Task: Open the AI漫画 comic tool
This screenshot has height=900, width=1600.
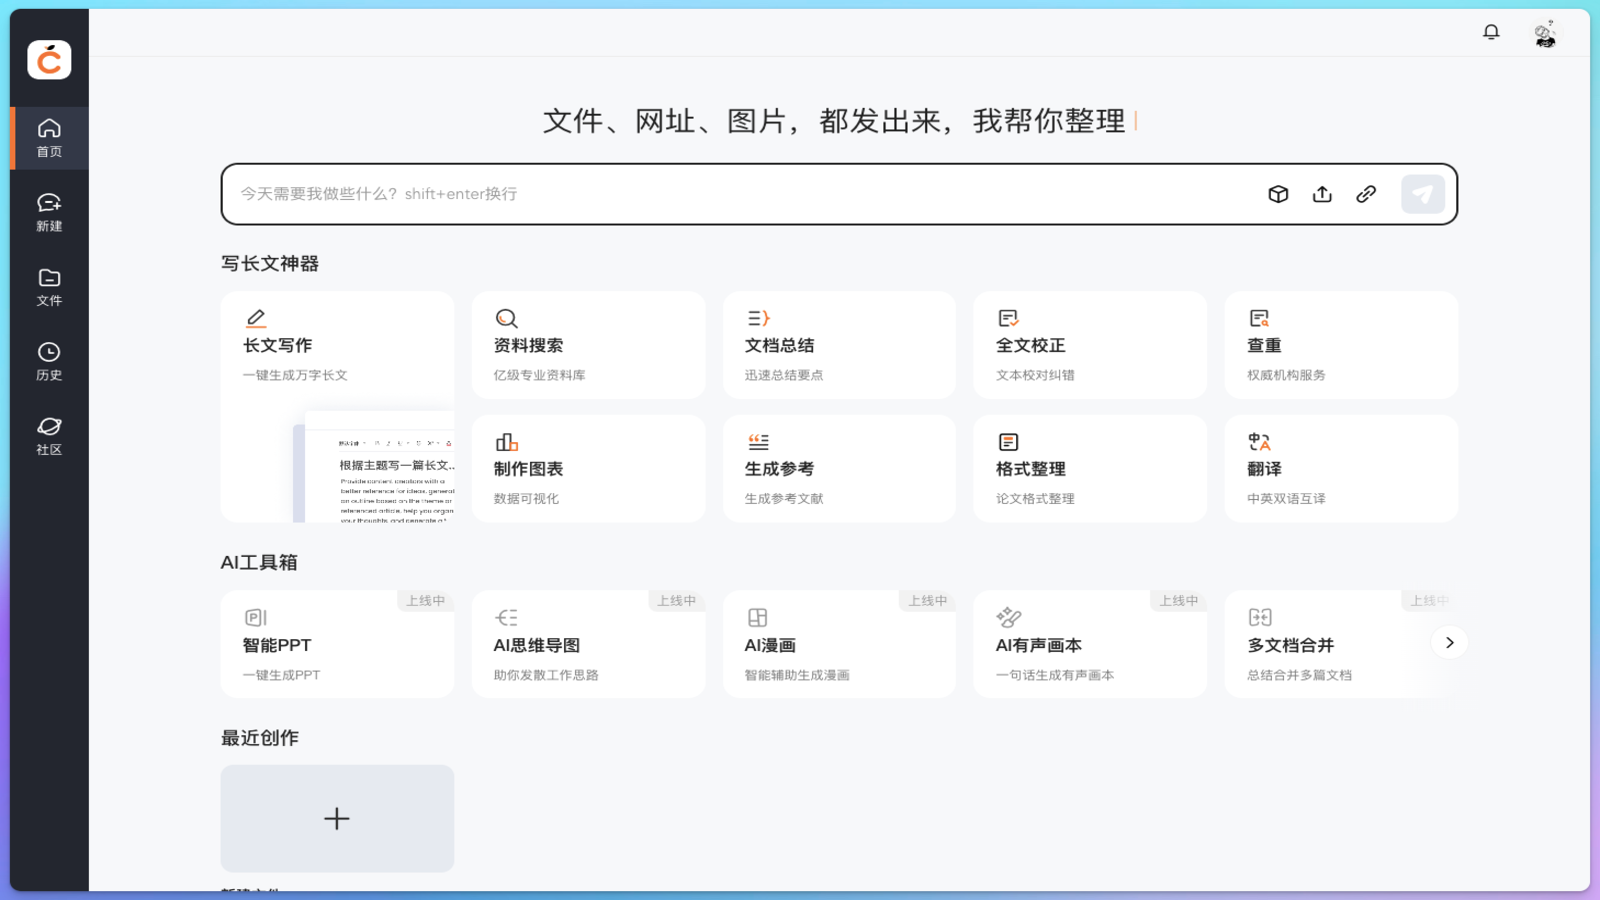Action: tap(839, 643)
